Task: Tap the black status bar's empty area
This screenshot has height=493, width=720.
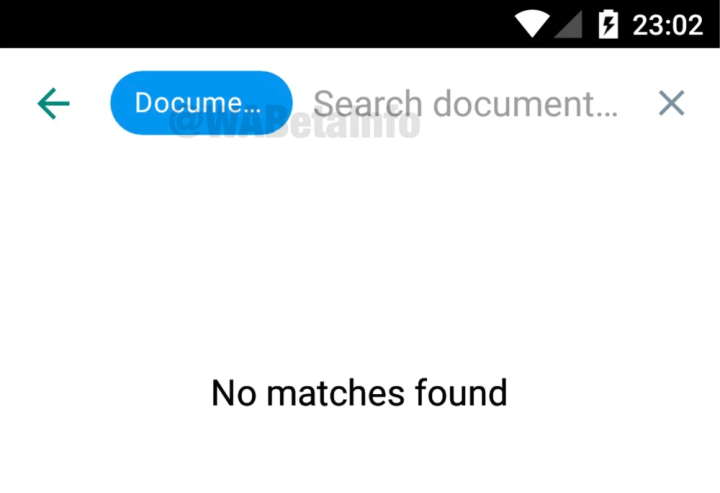Action: (x=253, y=24)
